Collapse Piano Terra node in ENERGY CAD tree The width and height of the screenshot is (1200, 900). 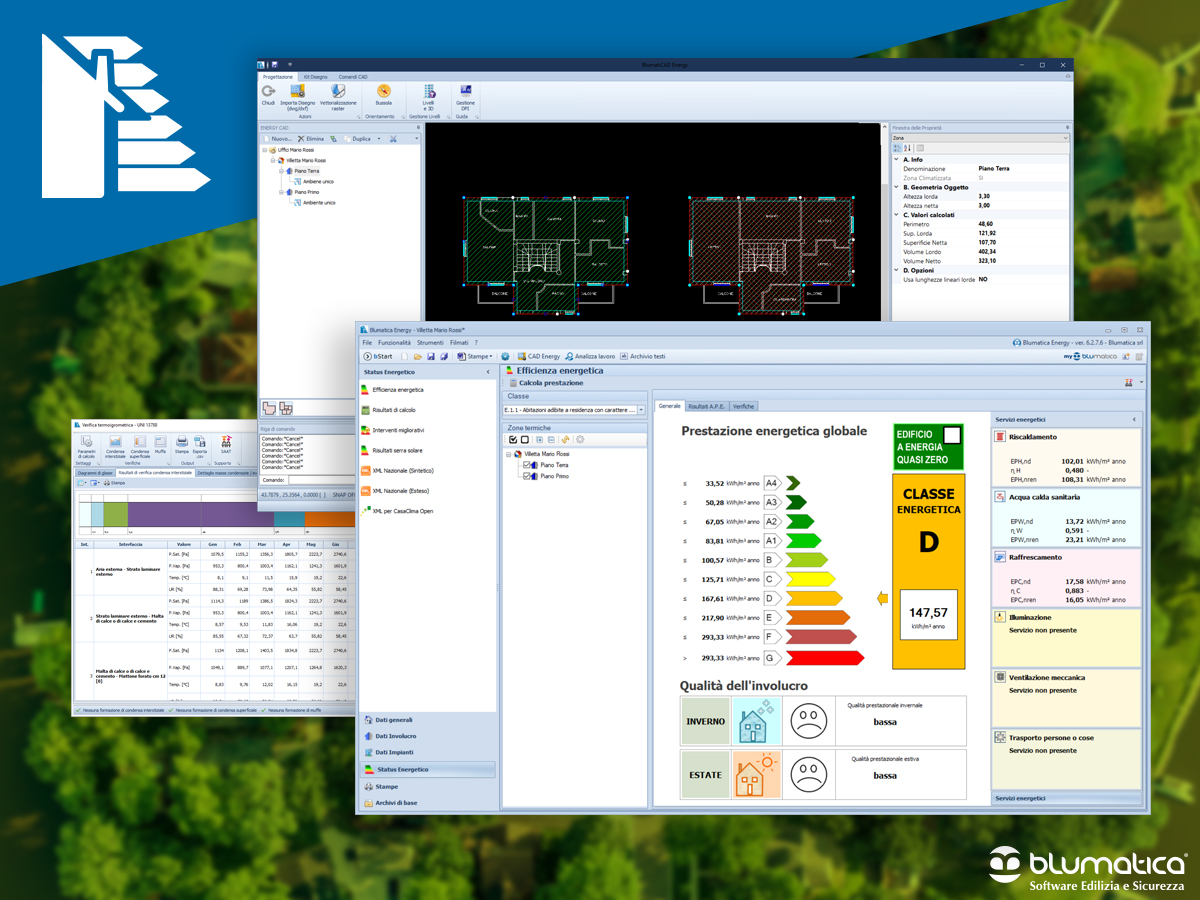tap(282, 171)
